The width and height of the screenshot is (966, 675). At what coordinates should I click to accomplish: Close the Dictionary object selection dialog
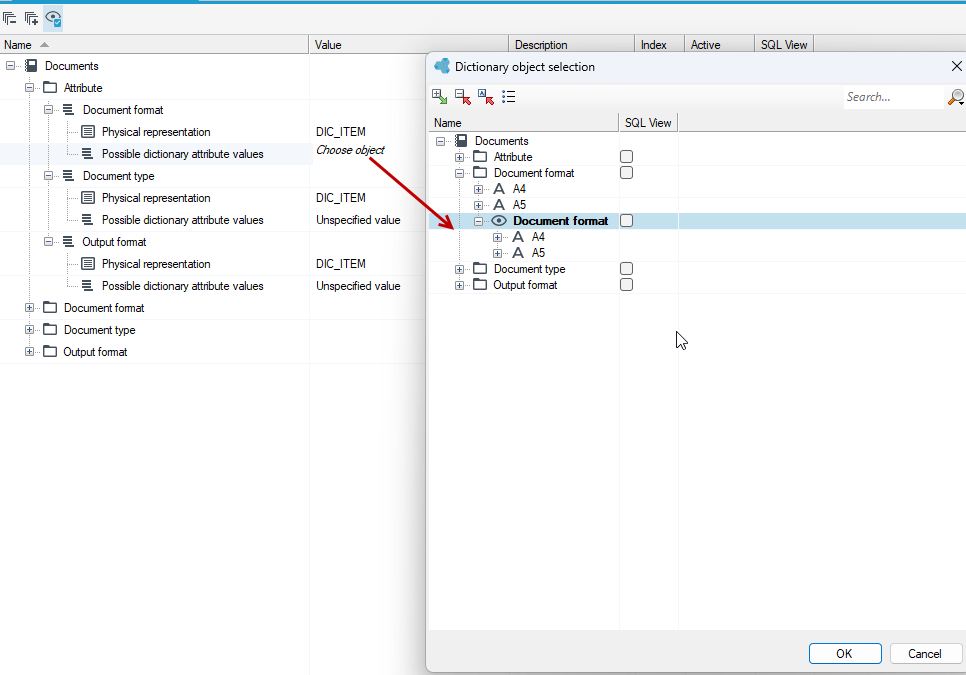click(x=956, y=67)
